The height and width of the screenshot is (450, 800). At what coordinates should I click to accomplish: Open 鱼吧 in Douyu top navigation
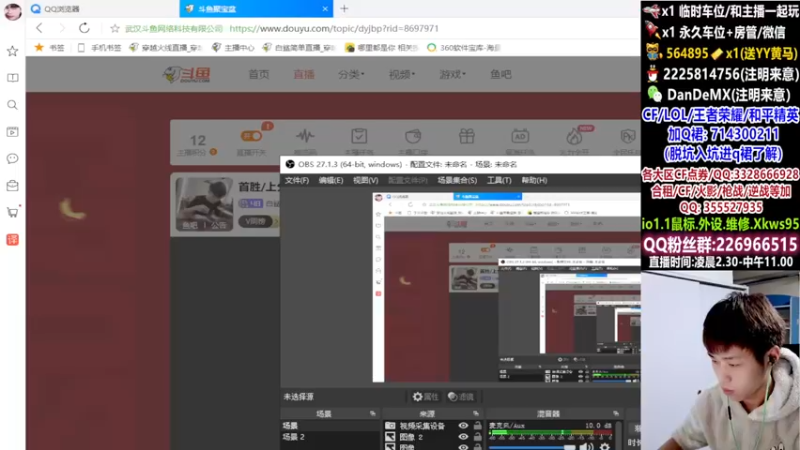(x=501, y=74)
